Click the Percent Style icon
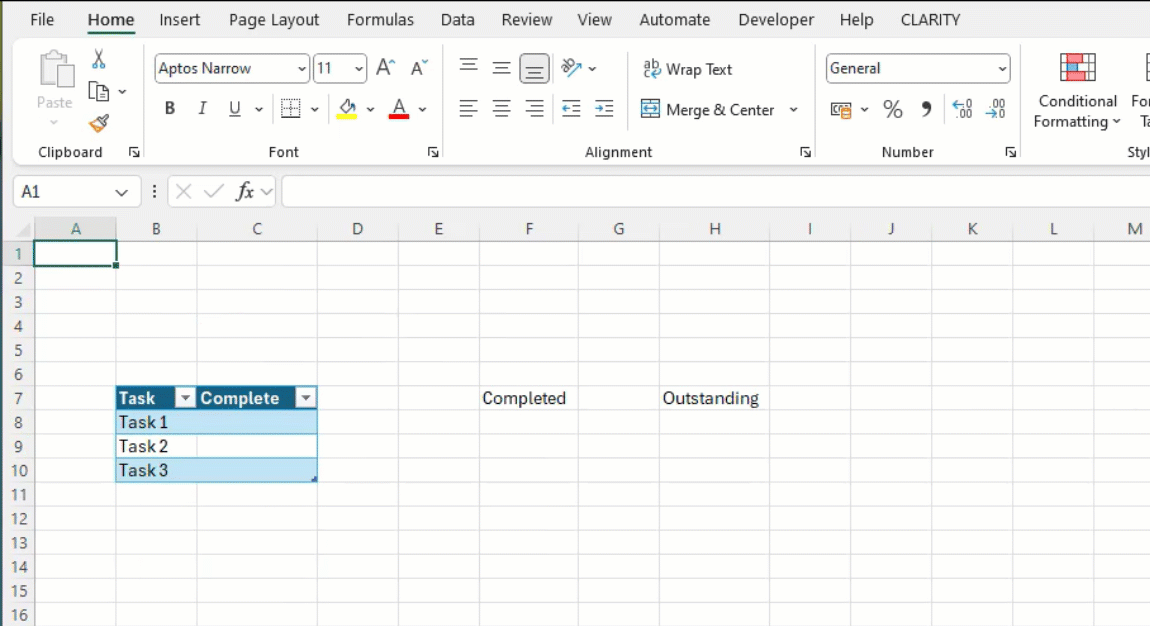 (x=893, y=109)
